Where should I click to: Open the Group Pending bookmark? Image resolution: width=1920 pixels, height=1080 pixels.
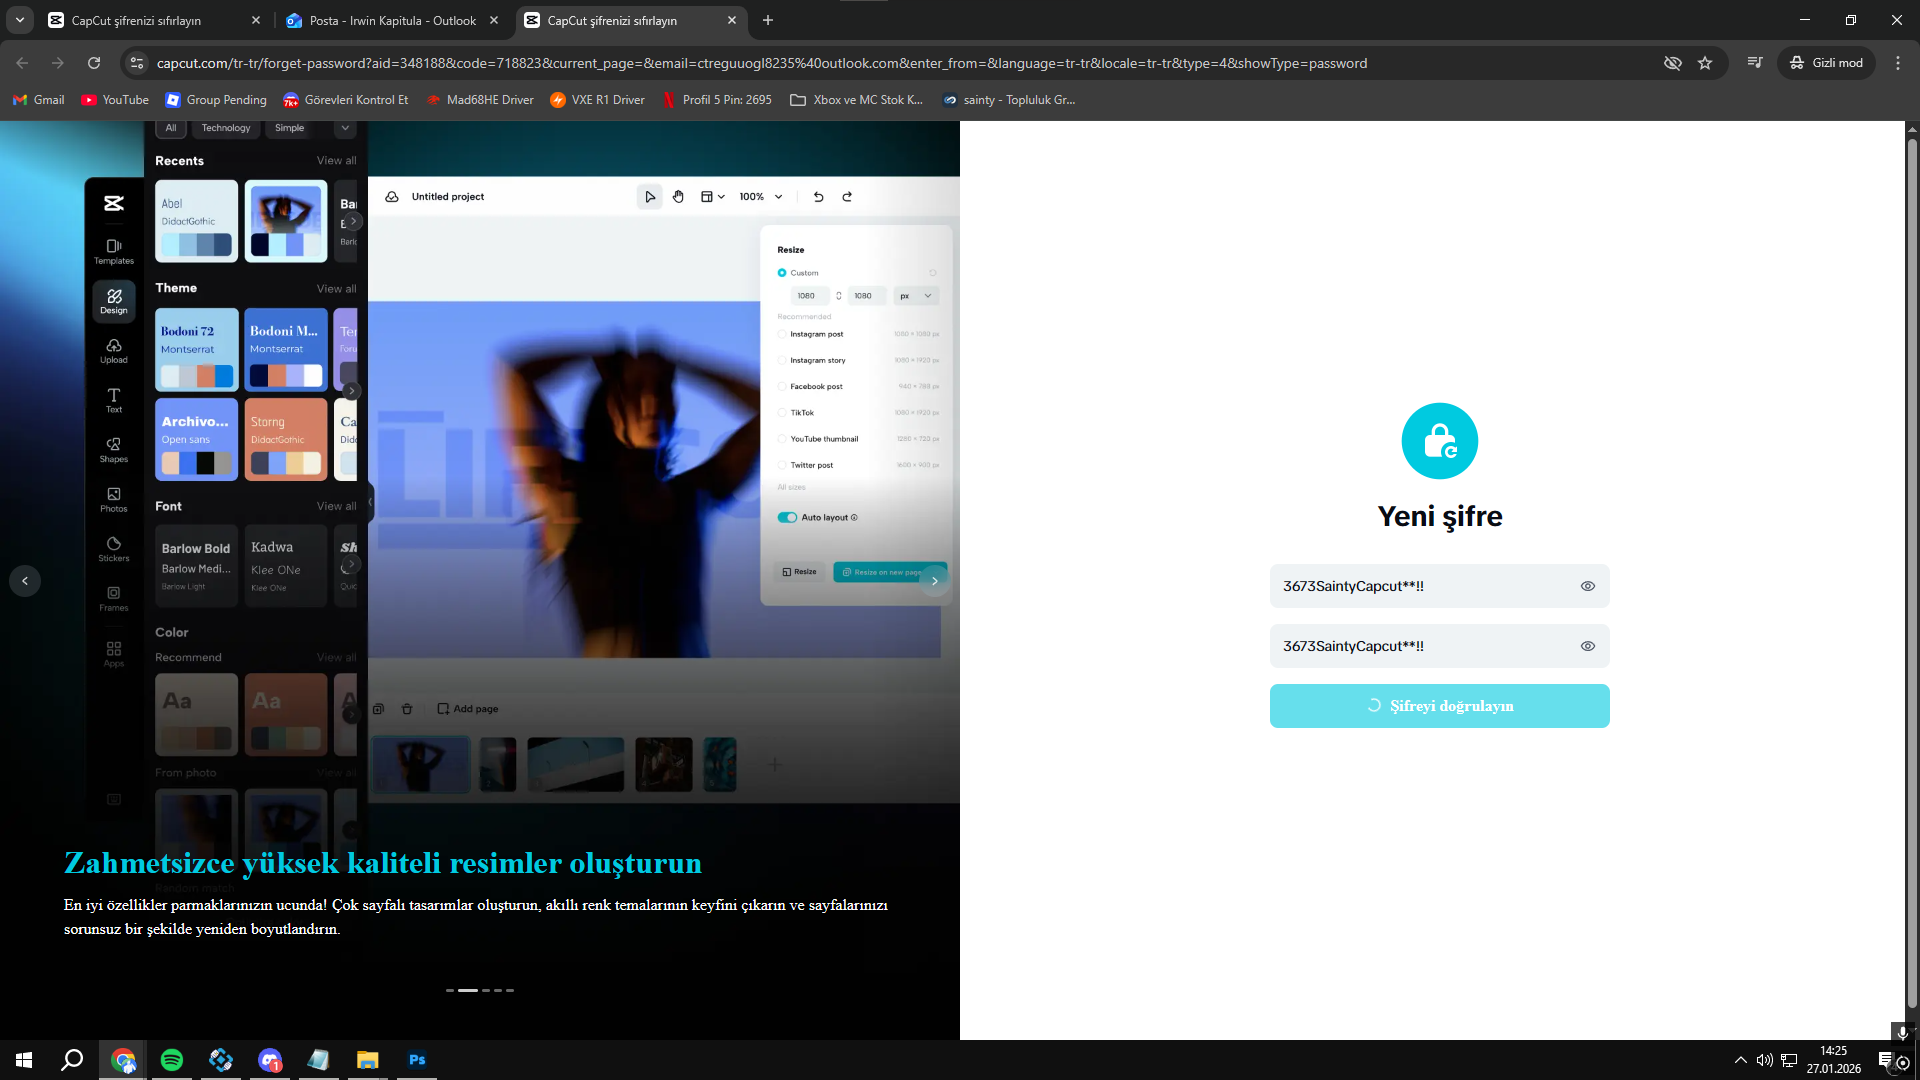[x=216, y=100]
